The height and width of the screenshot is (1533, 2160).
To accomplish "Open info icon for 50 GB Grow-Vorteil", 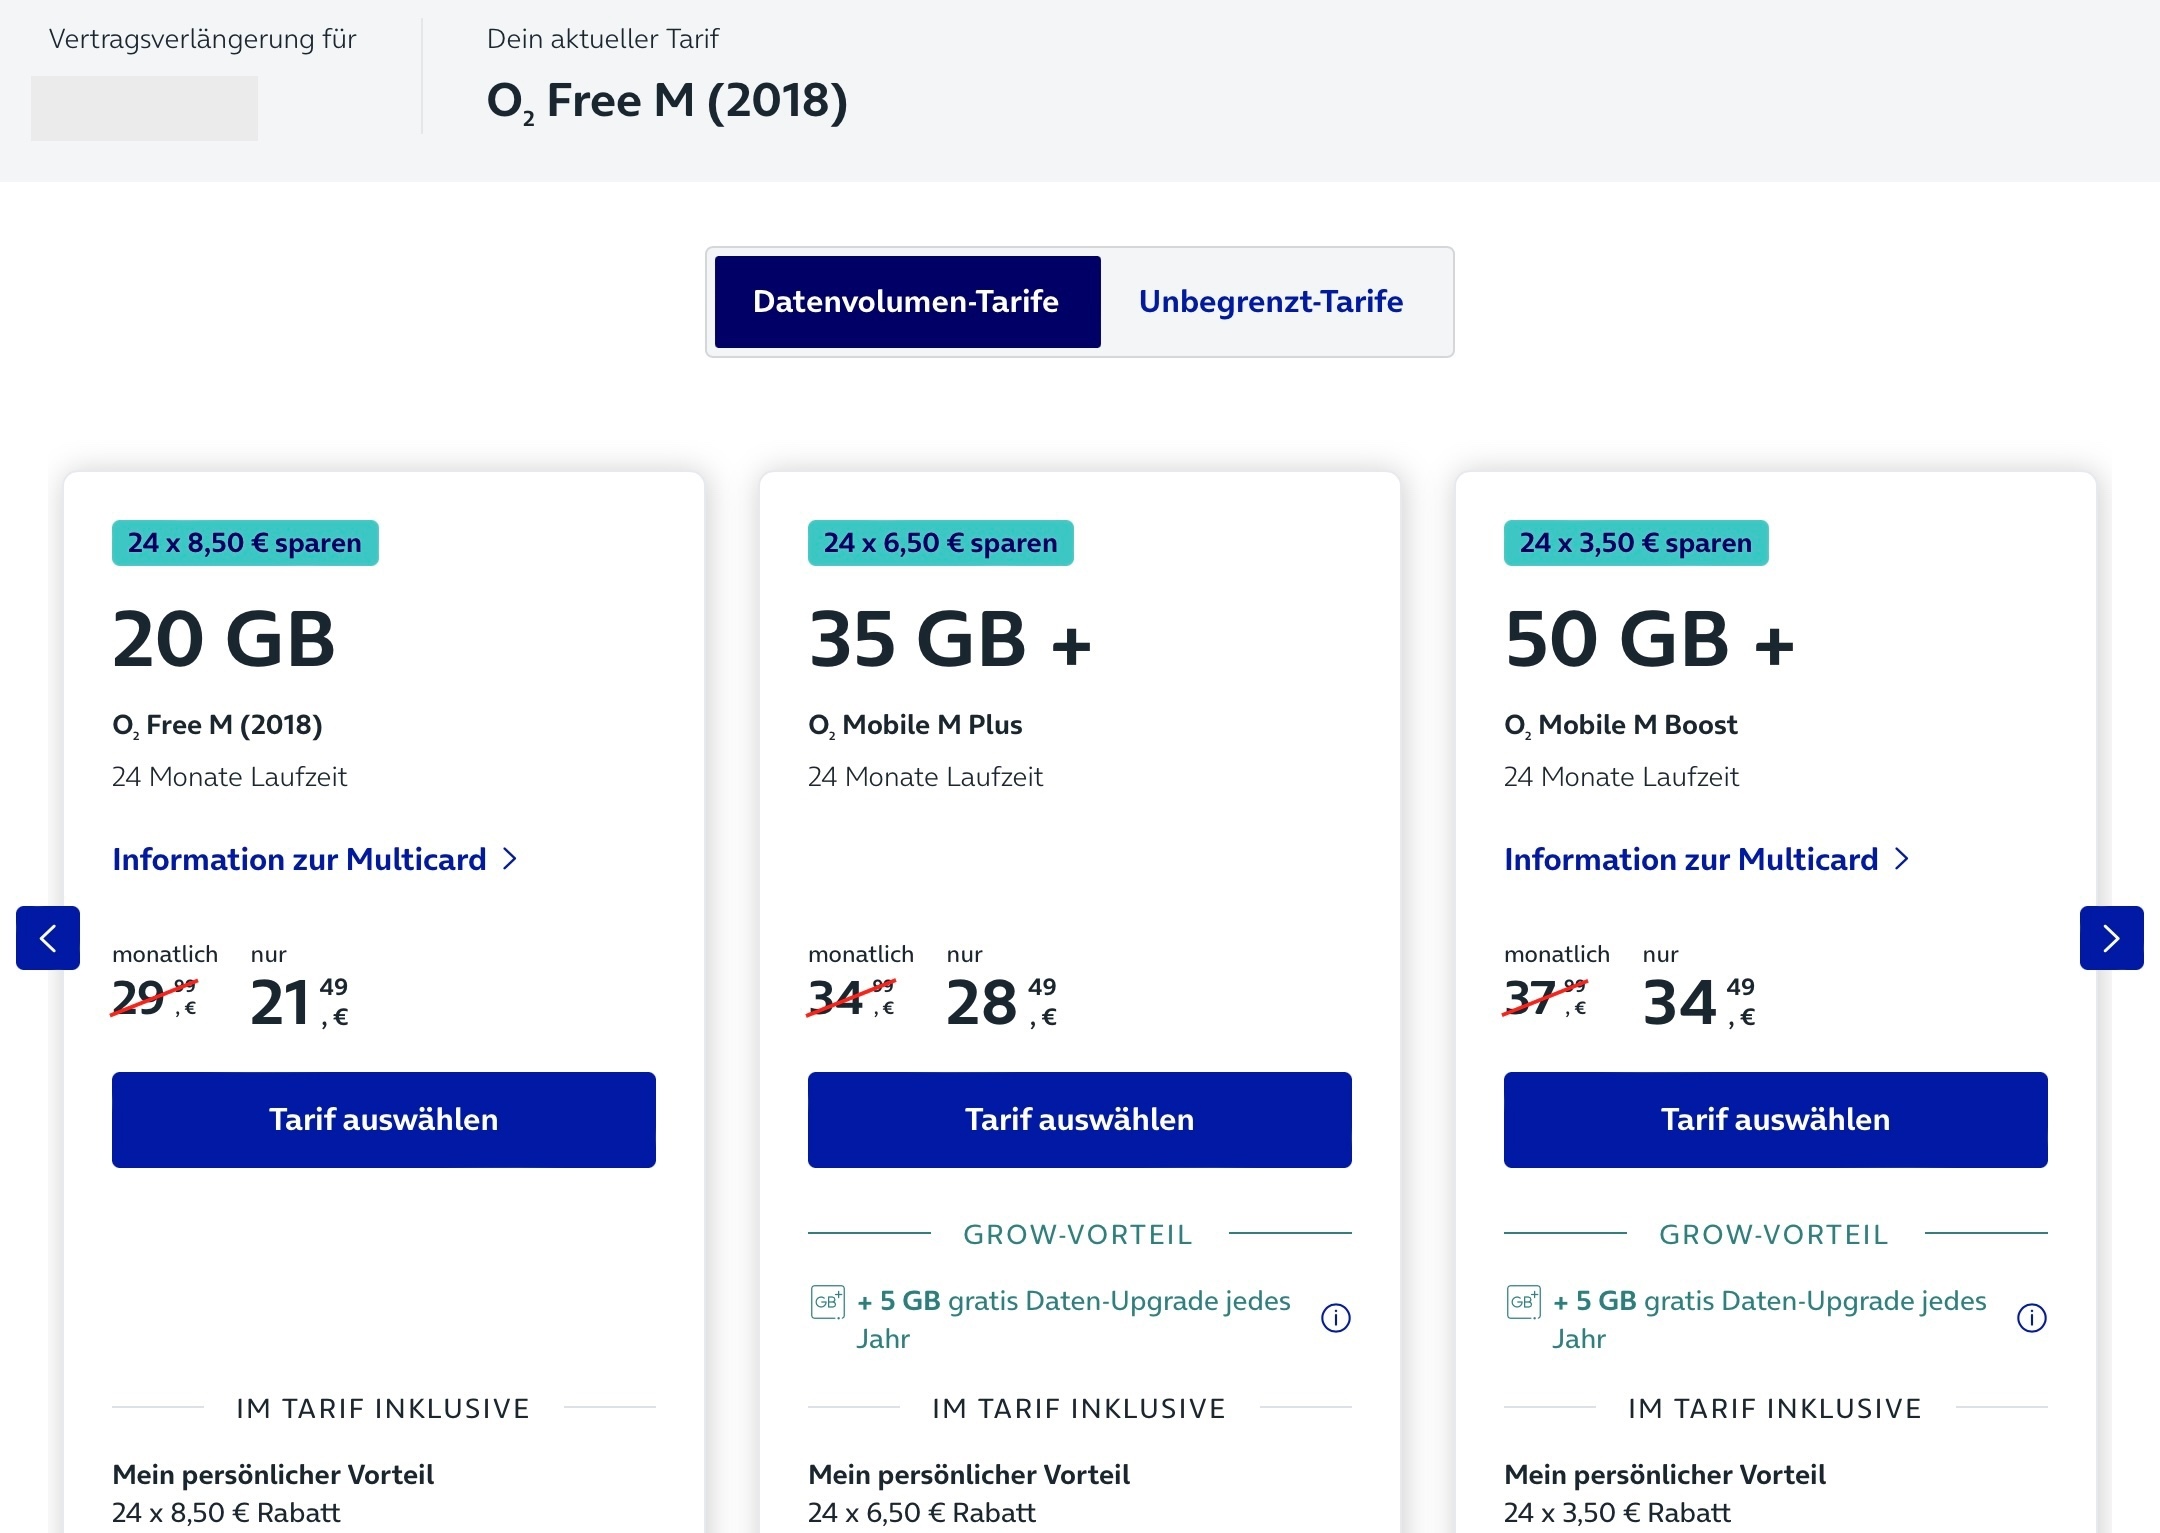I will pos(2032,1318).
